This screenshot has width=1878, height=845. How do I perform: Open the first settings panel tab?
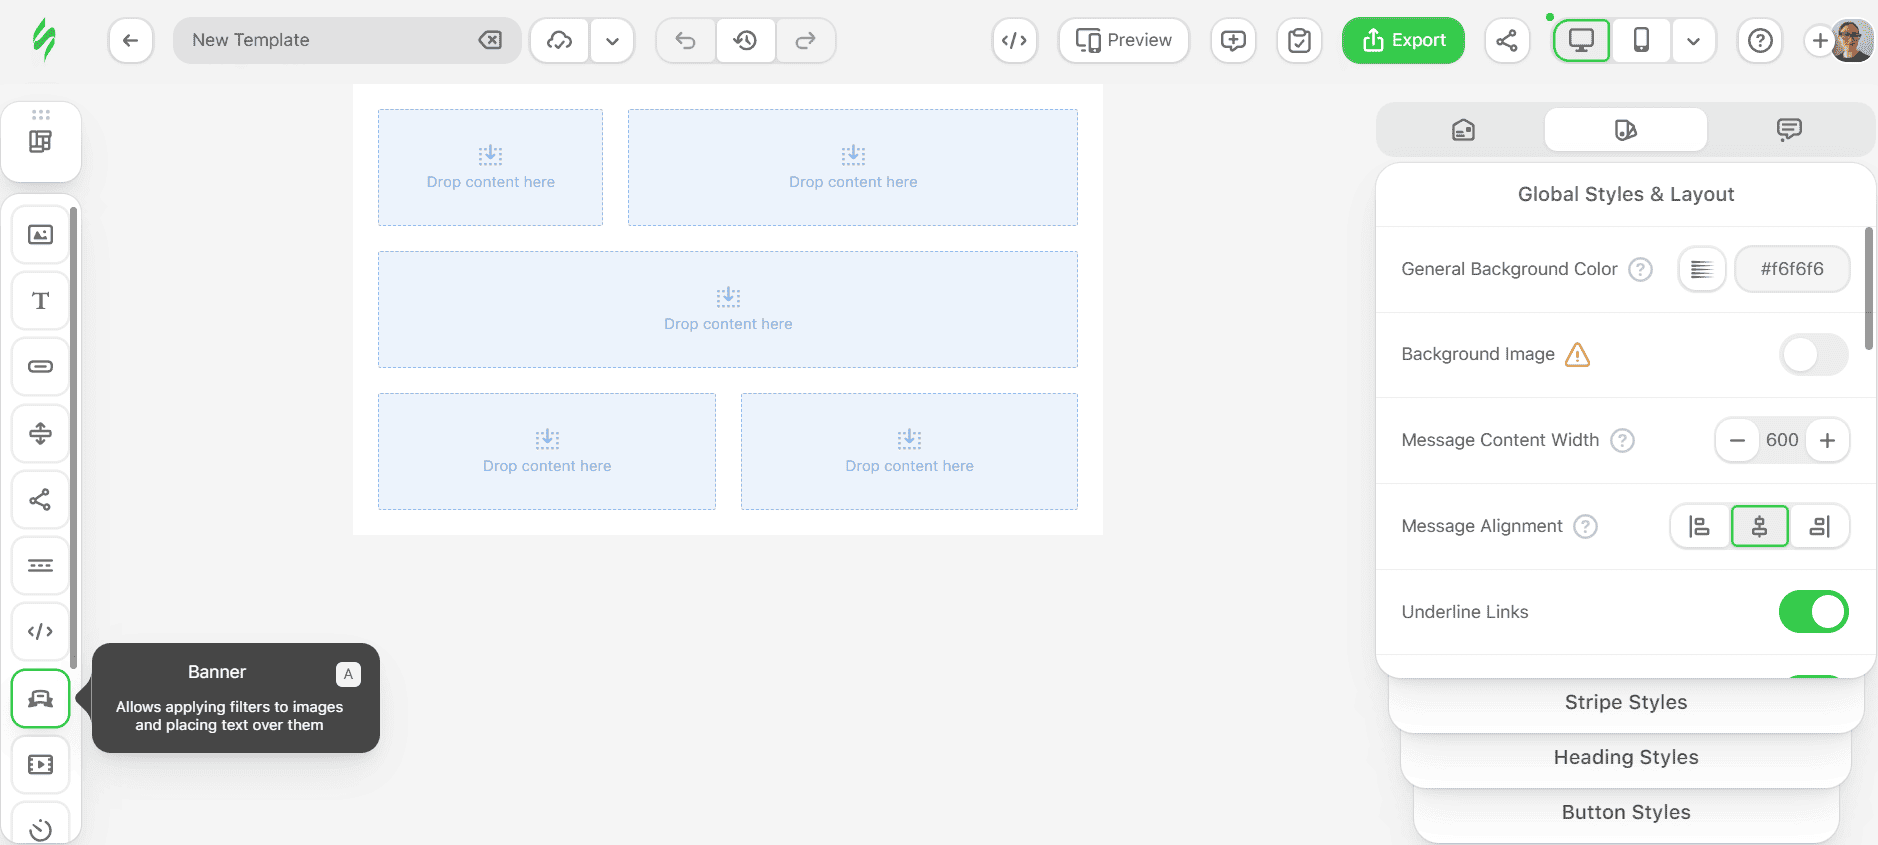point(1463,130)
